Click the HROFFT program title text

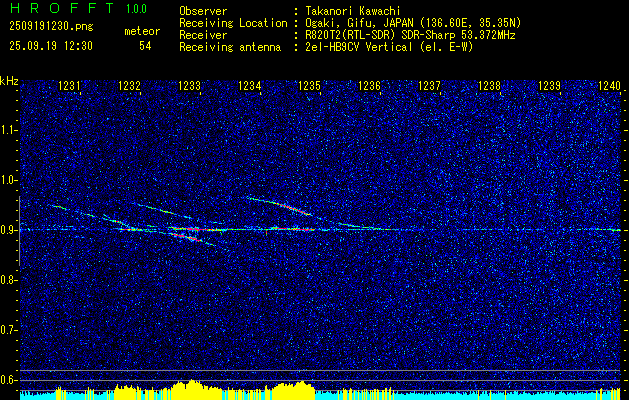pyautogui.click(x=62, y=8)
